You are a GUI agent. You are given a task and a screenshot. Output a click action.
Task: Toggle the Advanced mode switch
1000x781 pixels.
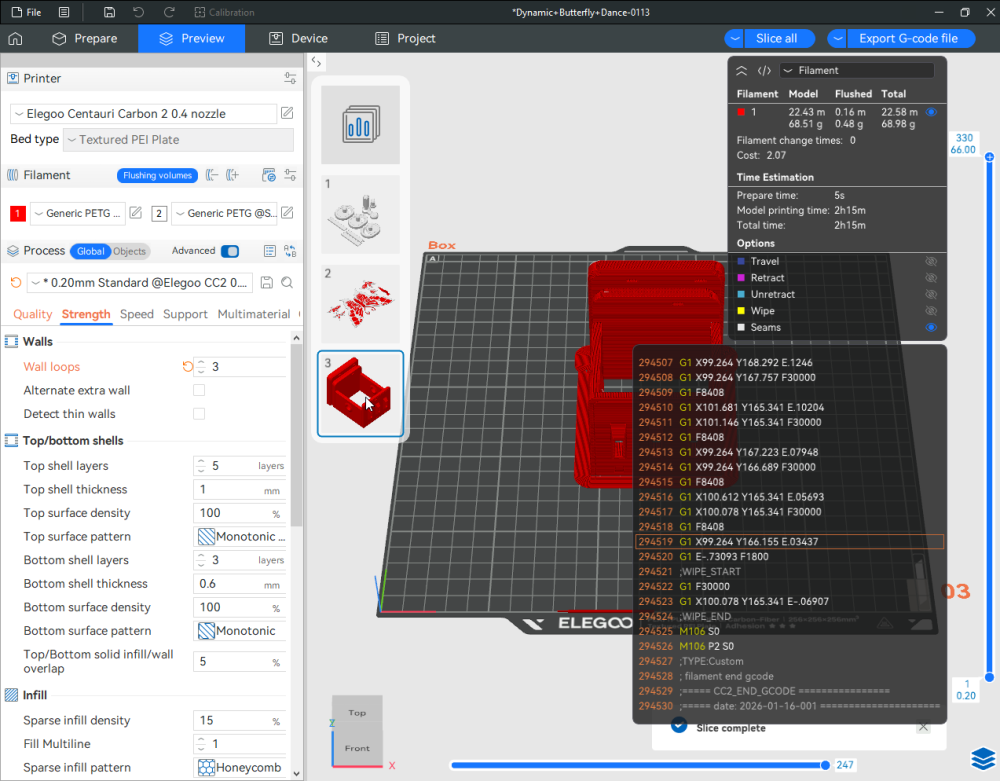pos(230,251)
